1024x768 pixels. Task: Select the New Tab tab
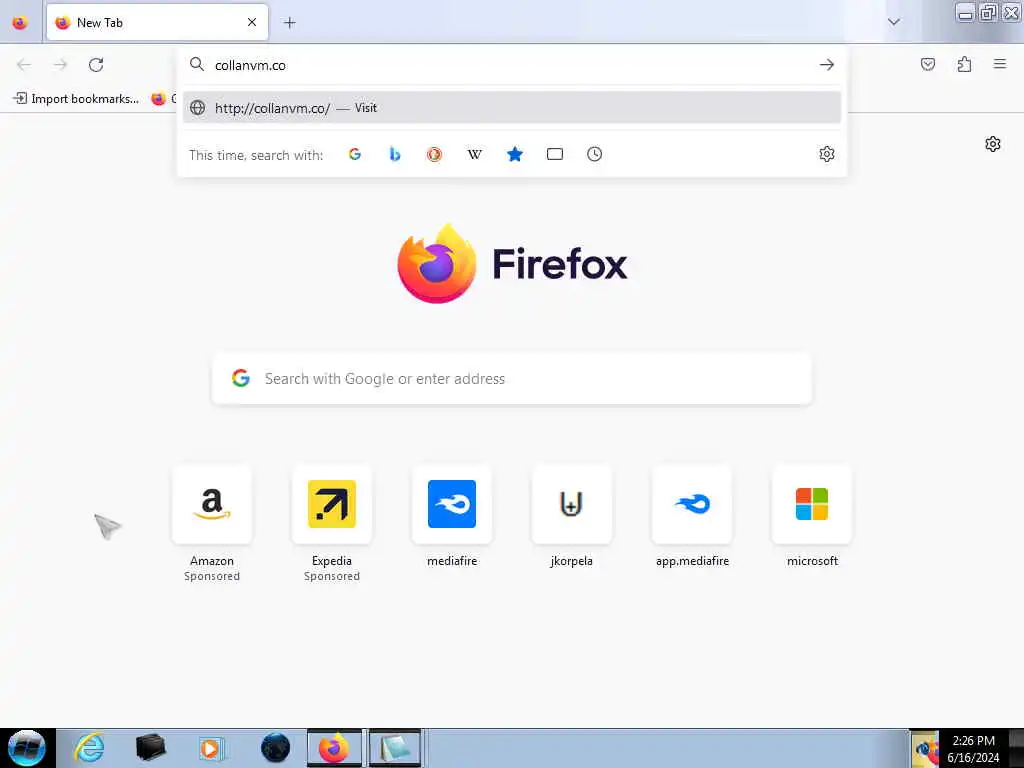[x=157, y=22]
